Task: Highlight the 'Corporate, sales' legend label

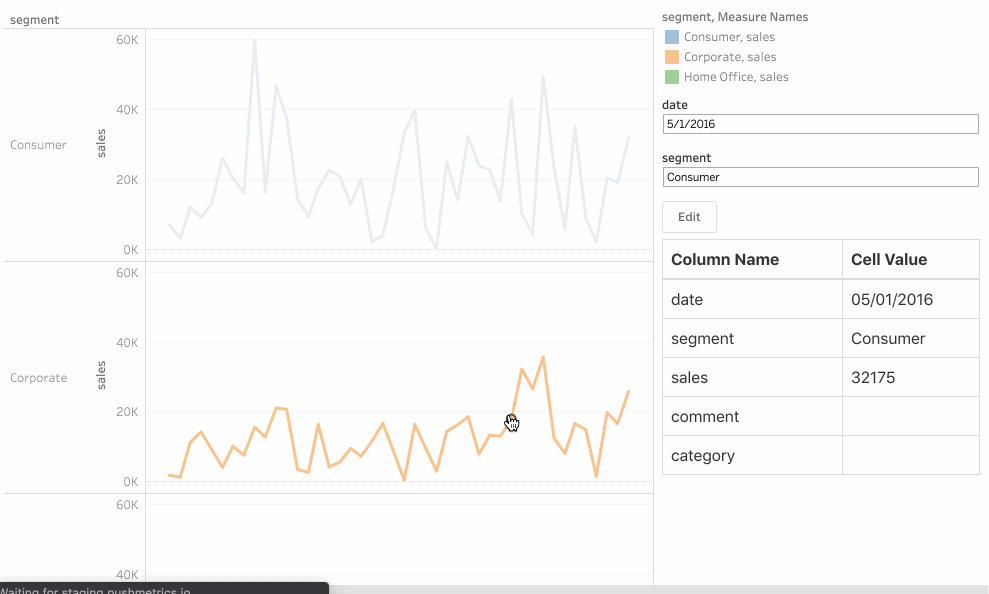Action: coord(730,57)
